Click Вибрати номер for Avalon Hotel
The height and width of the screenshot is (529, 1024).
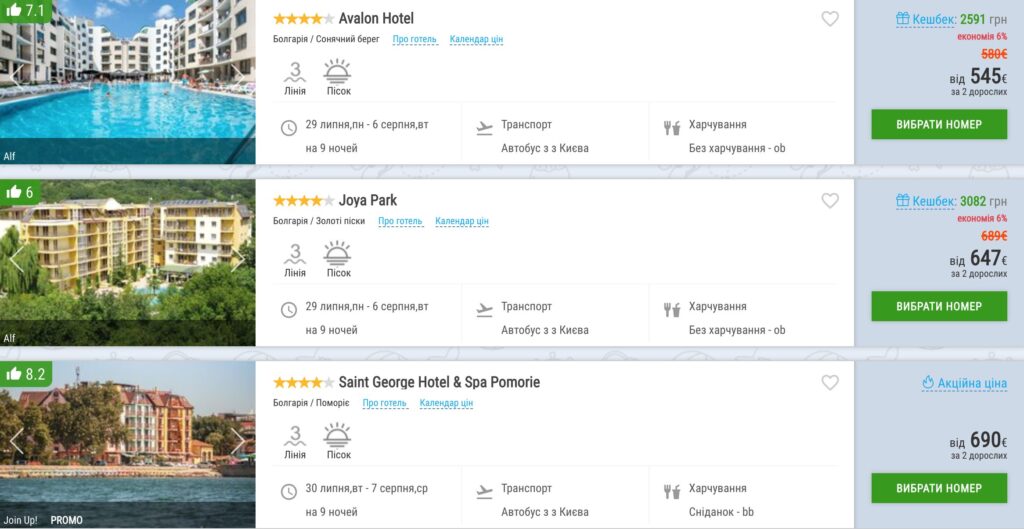pos(939,124)
